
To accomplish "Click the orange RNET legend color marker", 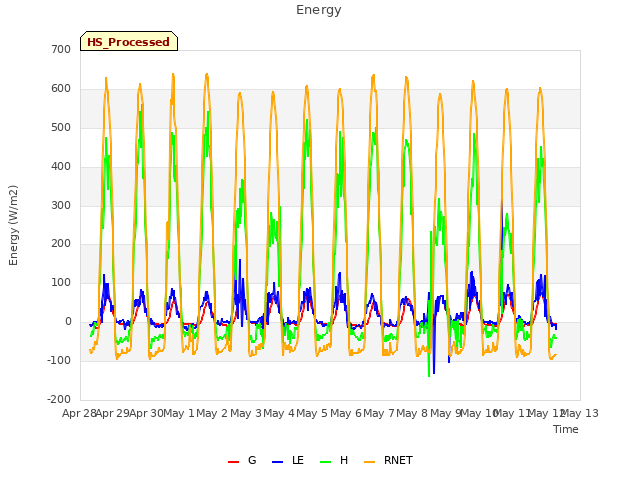I will [x=369, y=462].
